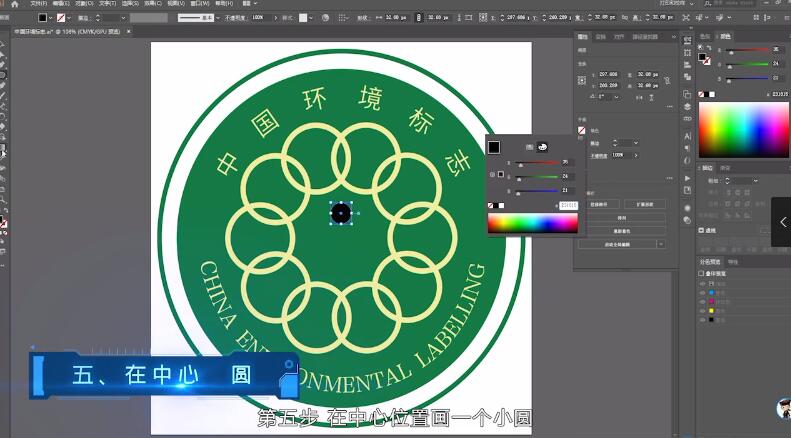Open the Actions play icon in panel dock
Image resolution: width=791 pixels, height=438 pixels.
click(687, 178)
